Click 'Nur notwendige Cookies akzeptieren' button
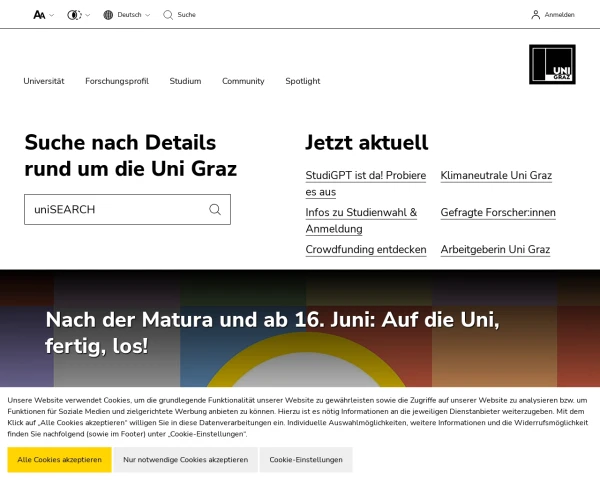 pos(186,460)
